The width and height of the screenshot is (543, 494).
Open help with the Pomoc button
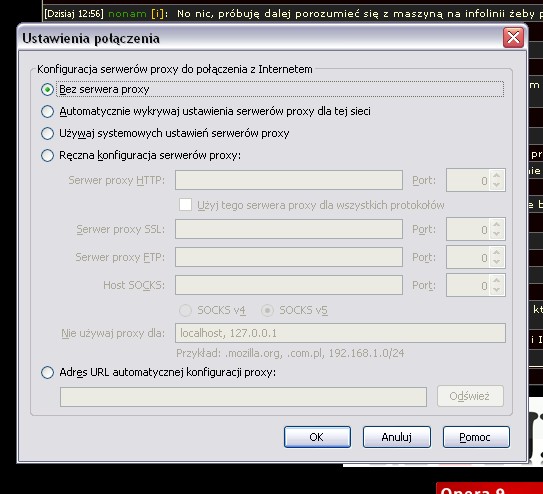pyautogui.click(x=476, y=437)
